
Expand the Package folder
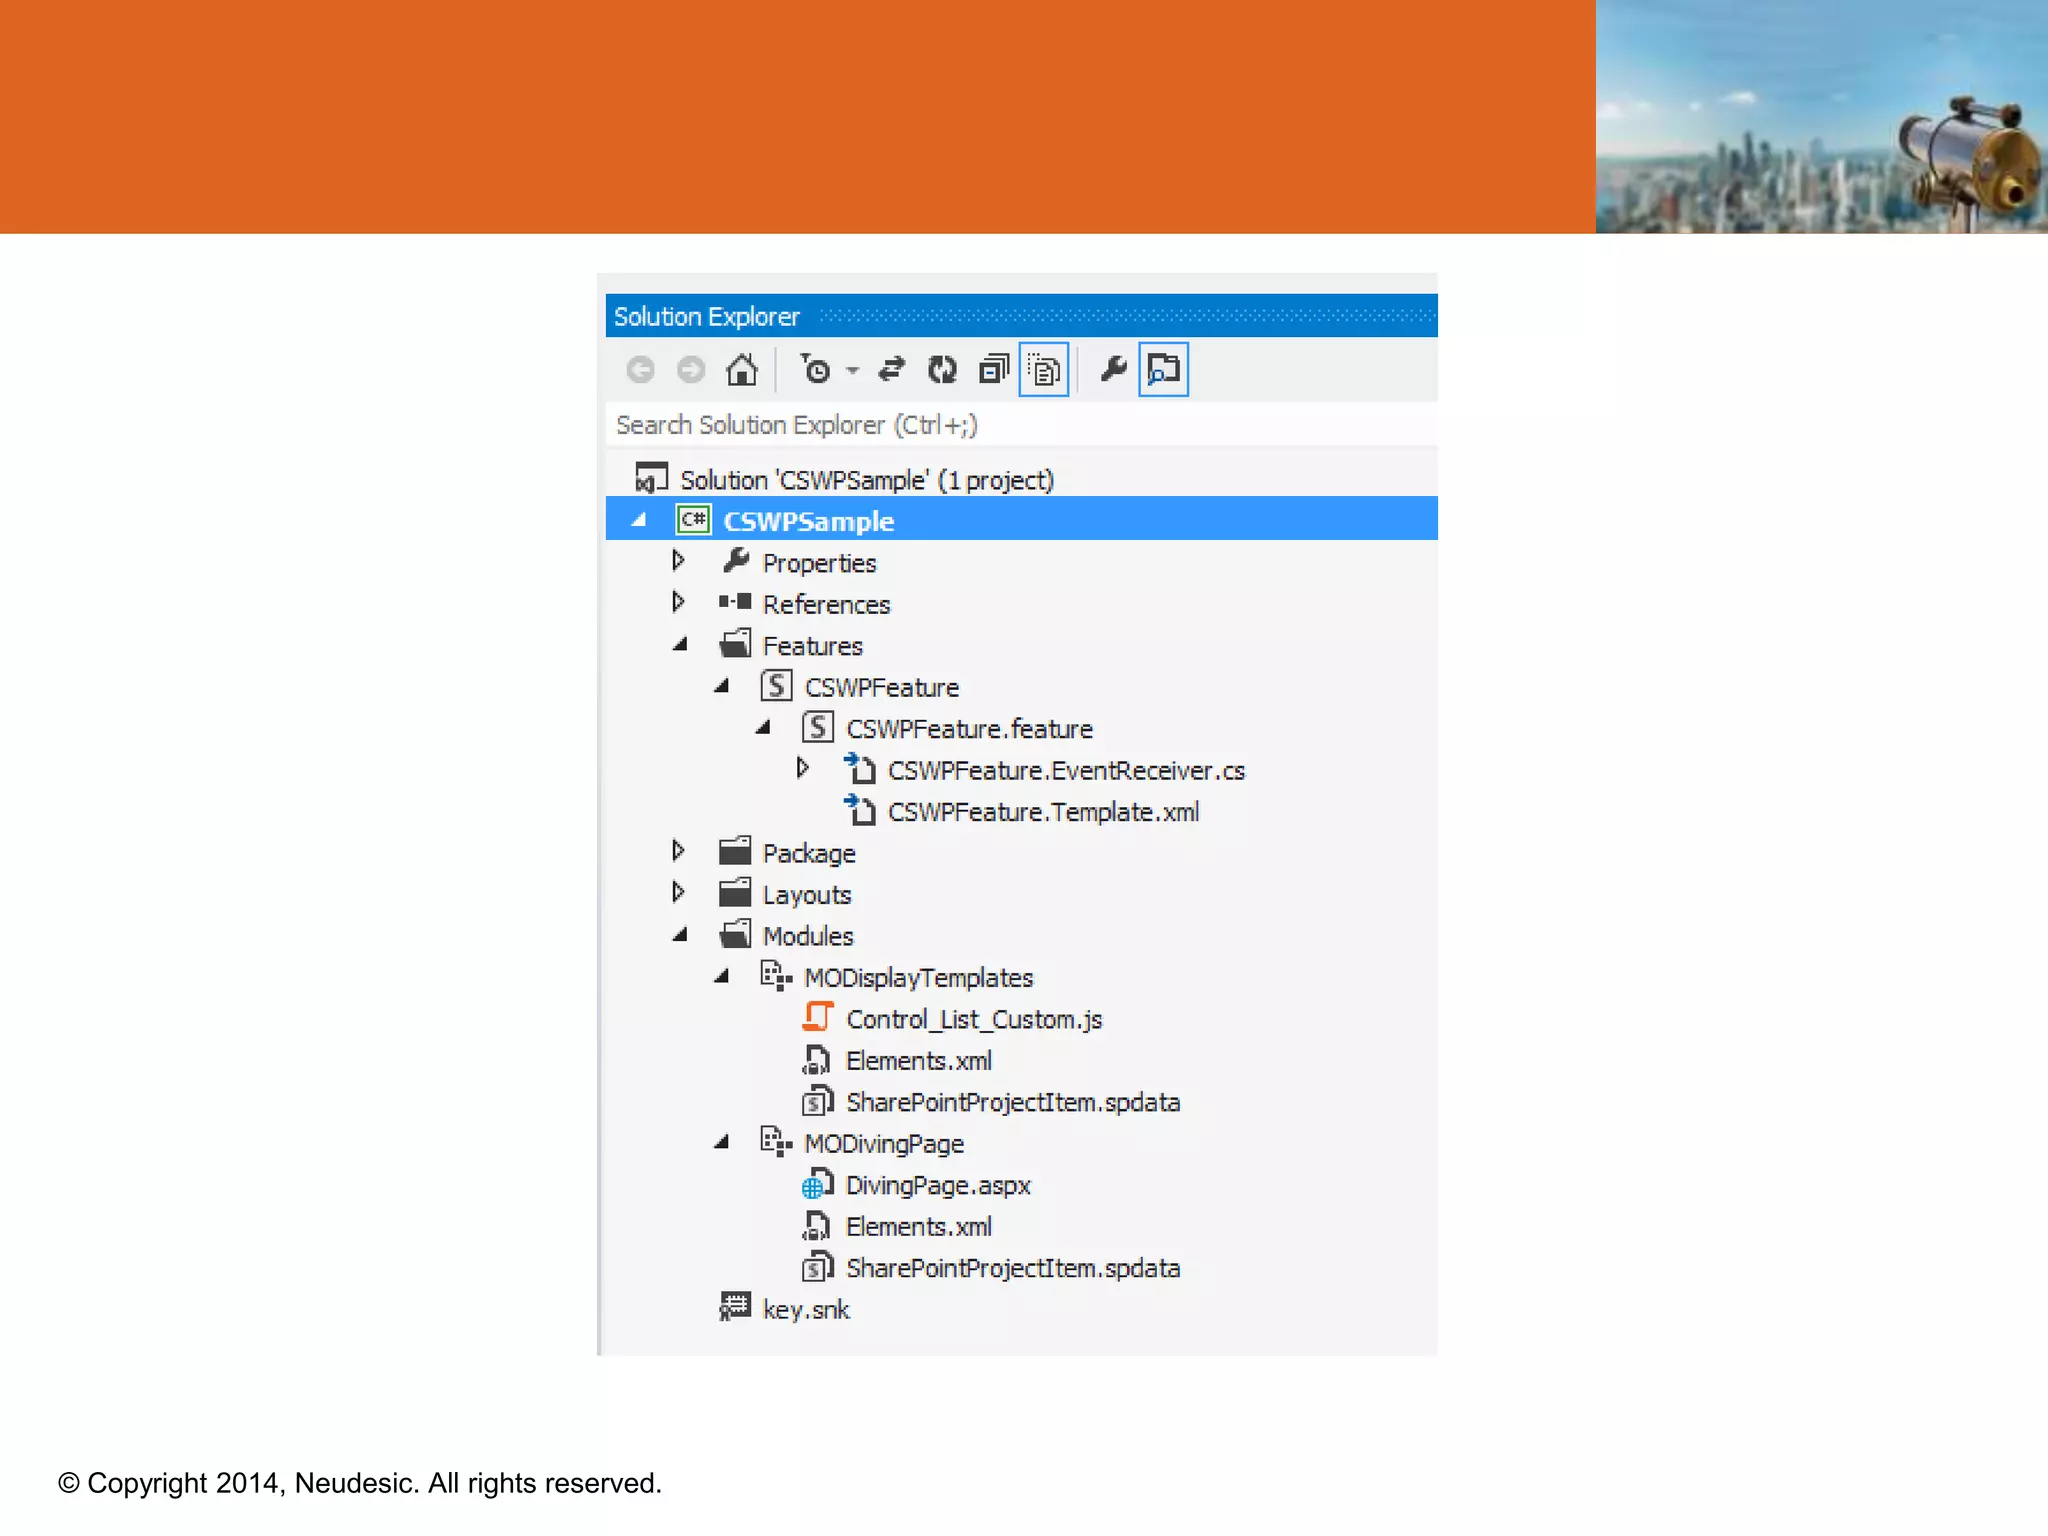coord(678,851)
